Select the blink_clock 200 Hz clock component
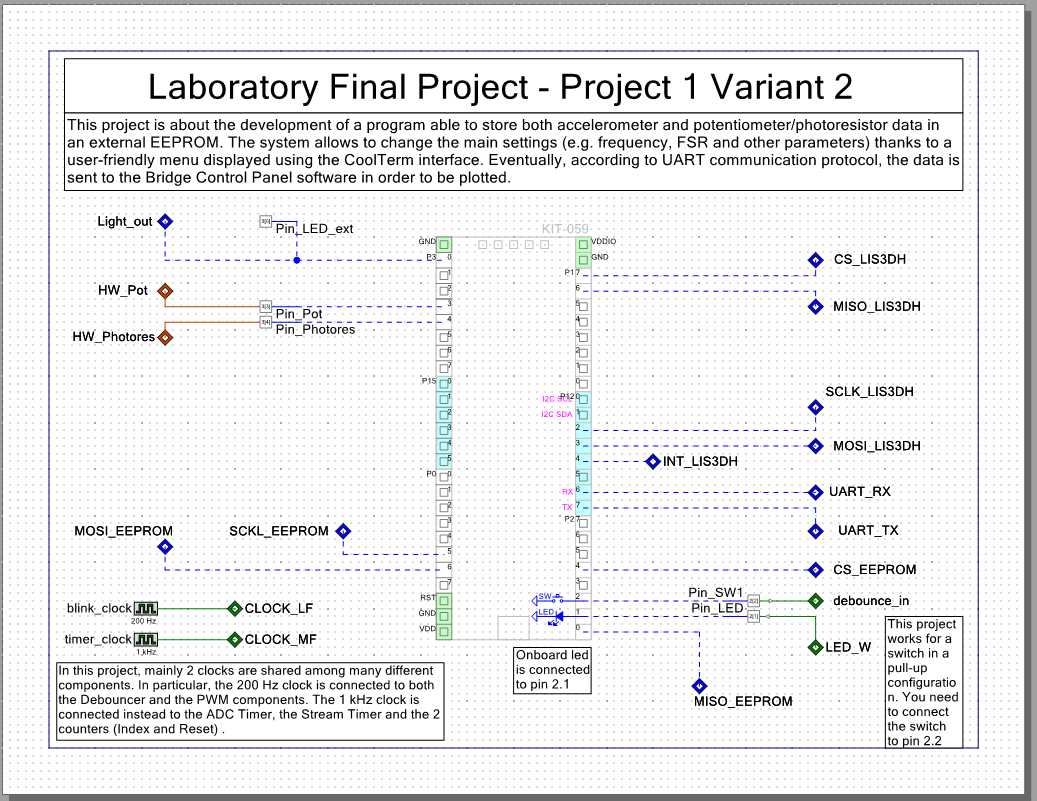 click(146, 608)
